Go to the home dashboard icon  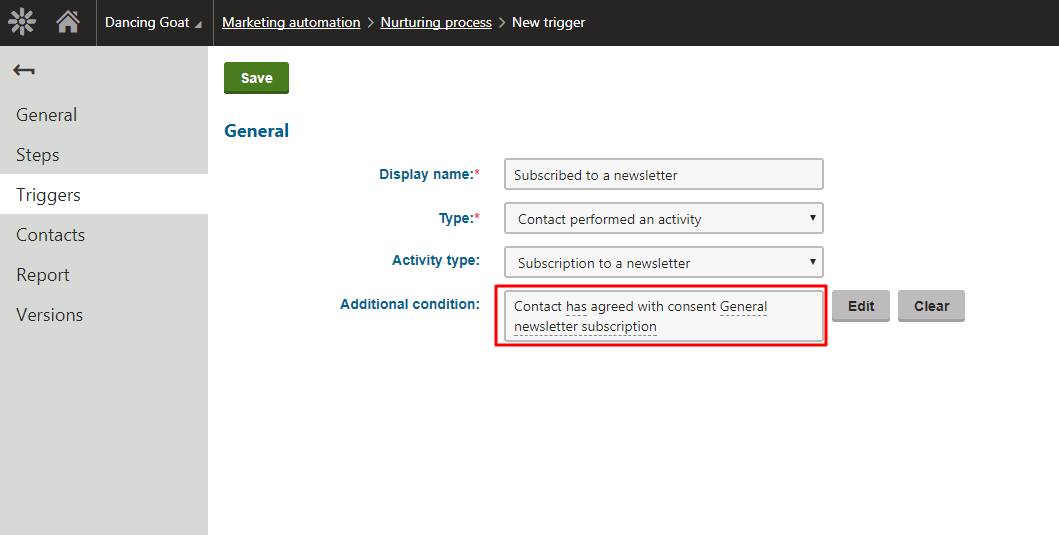[68, 22]
